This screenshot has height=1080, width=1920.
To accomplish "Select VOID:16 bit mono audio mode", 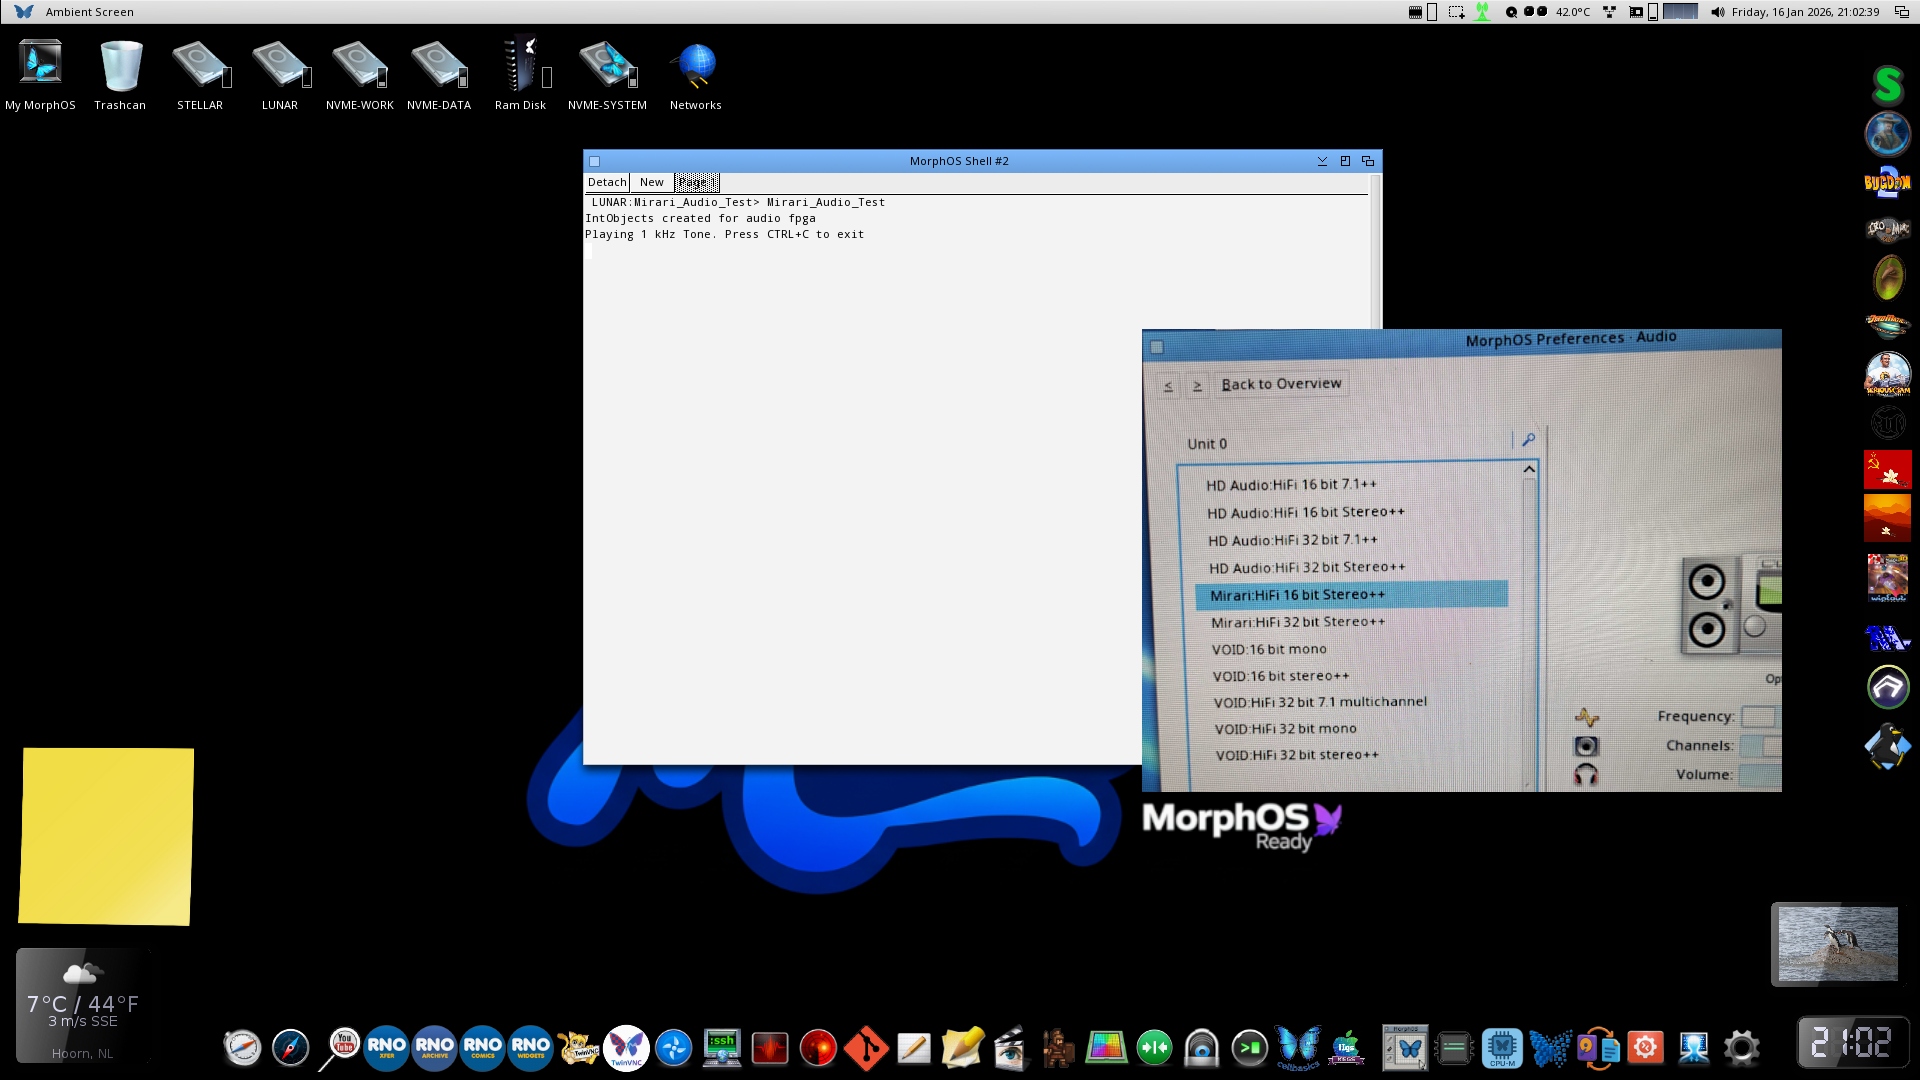I will point(1269,649).
